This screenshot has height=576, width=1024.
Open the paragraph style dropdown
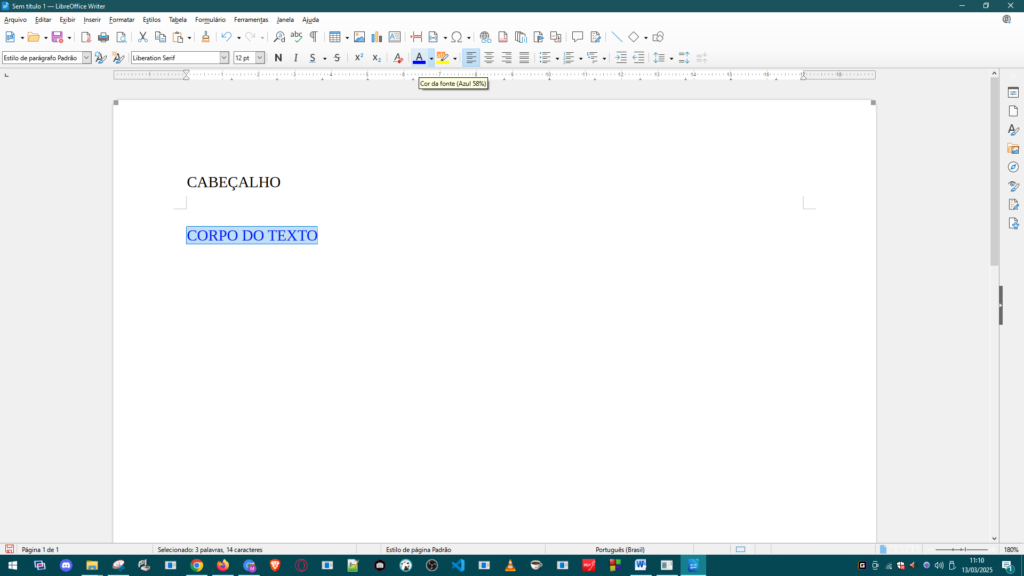point(86,58)
